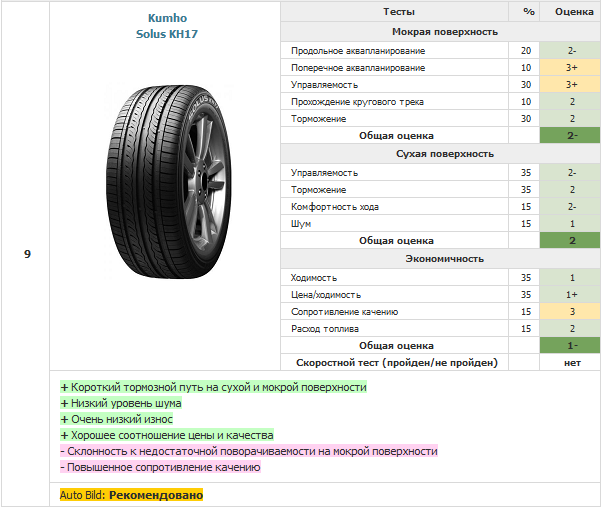This screenshot has width=602, height=510.
Task: Click the 'нет' value of Скоростной тест
Action: 572,363
